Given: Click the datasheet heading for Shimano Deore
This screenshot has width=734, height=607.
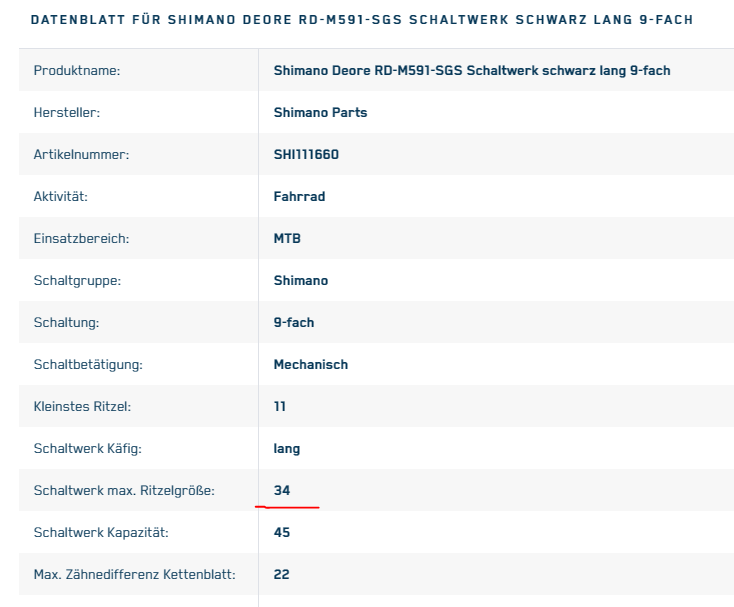Looking at the screenshot, I should (361, 20).
